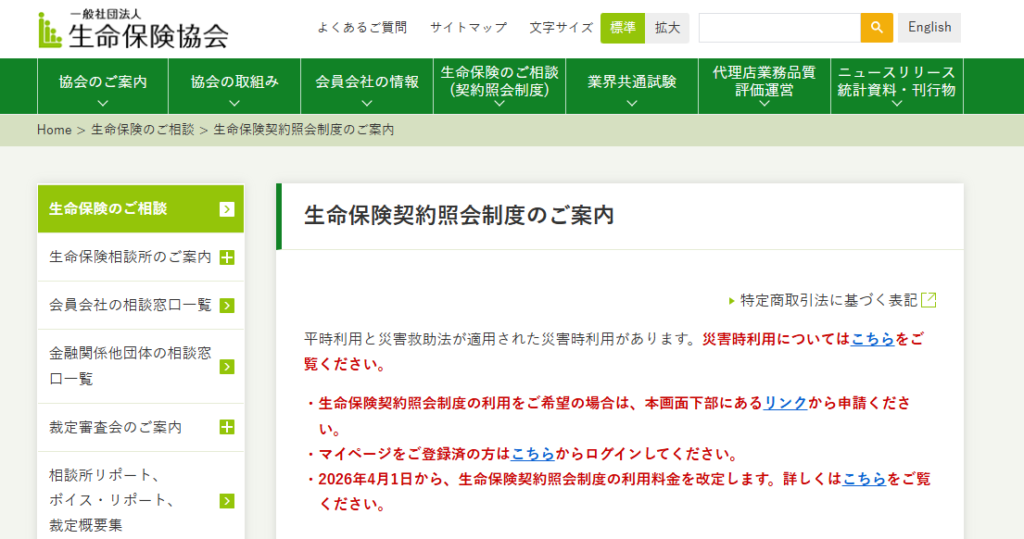
Task: Click the orange search magnifier button
Action: pyautogui.click(x=876, y=27)
